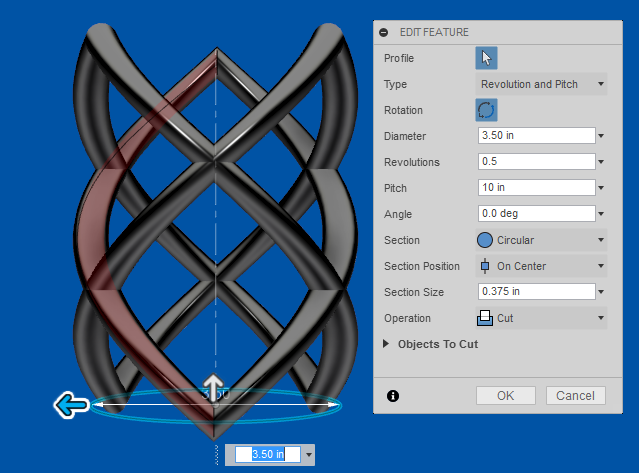Click the Pitch input field with 10 in

536,187
